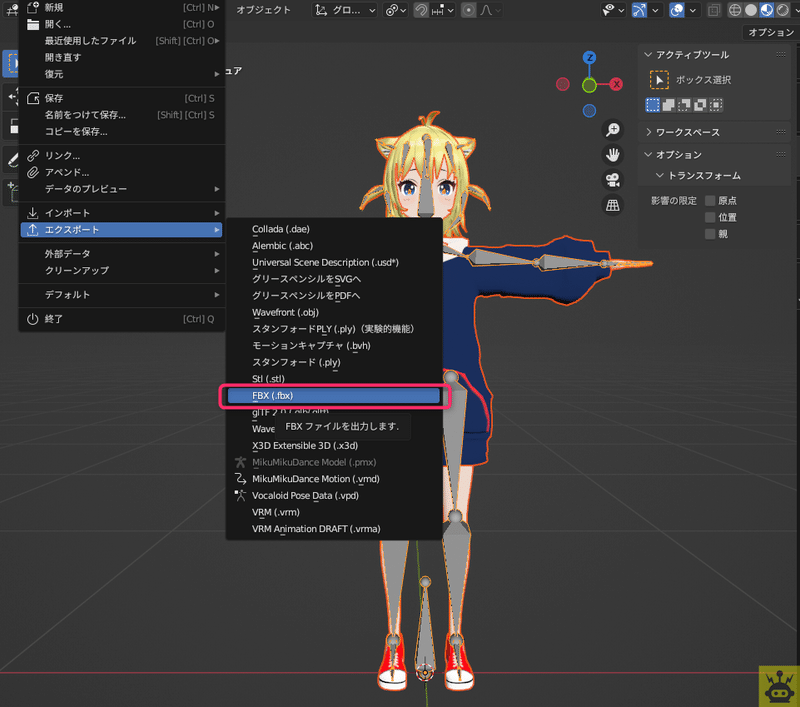Click the negative Z axis gizmo circle
The image size is (800, 707).
tap(589, 110)
